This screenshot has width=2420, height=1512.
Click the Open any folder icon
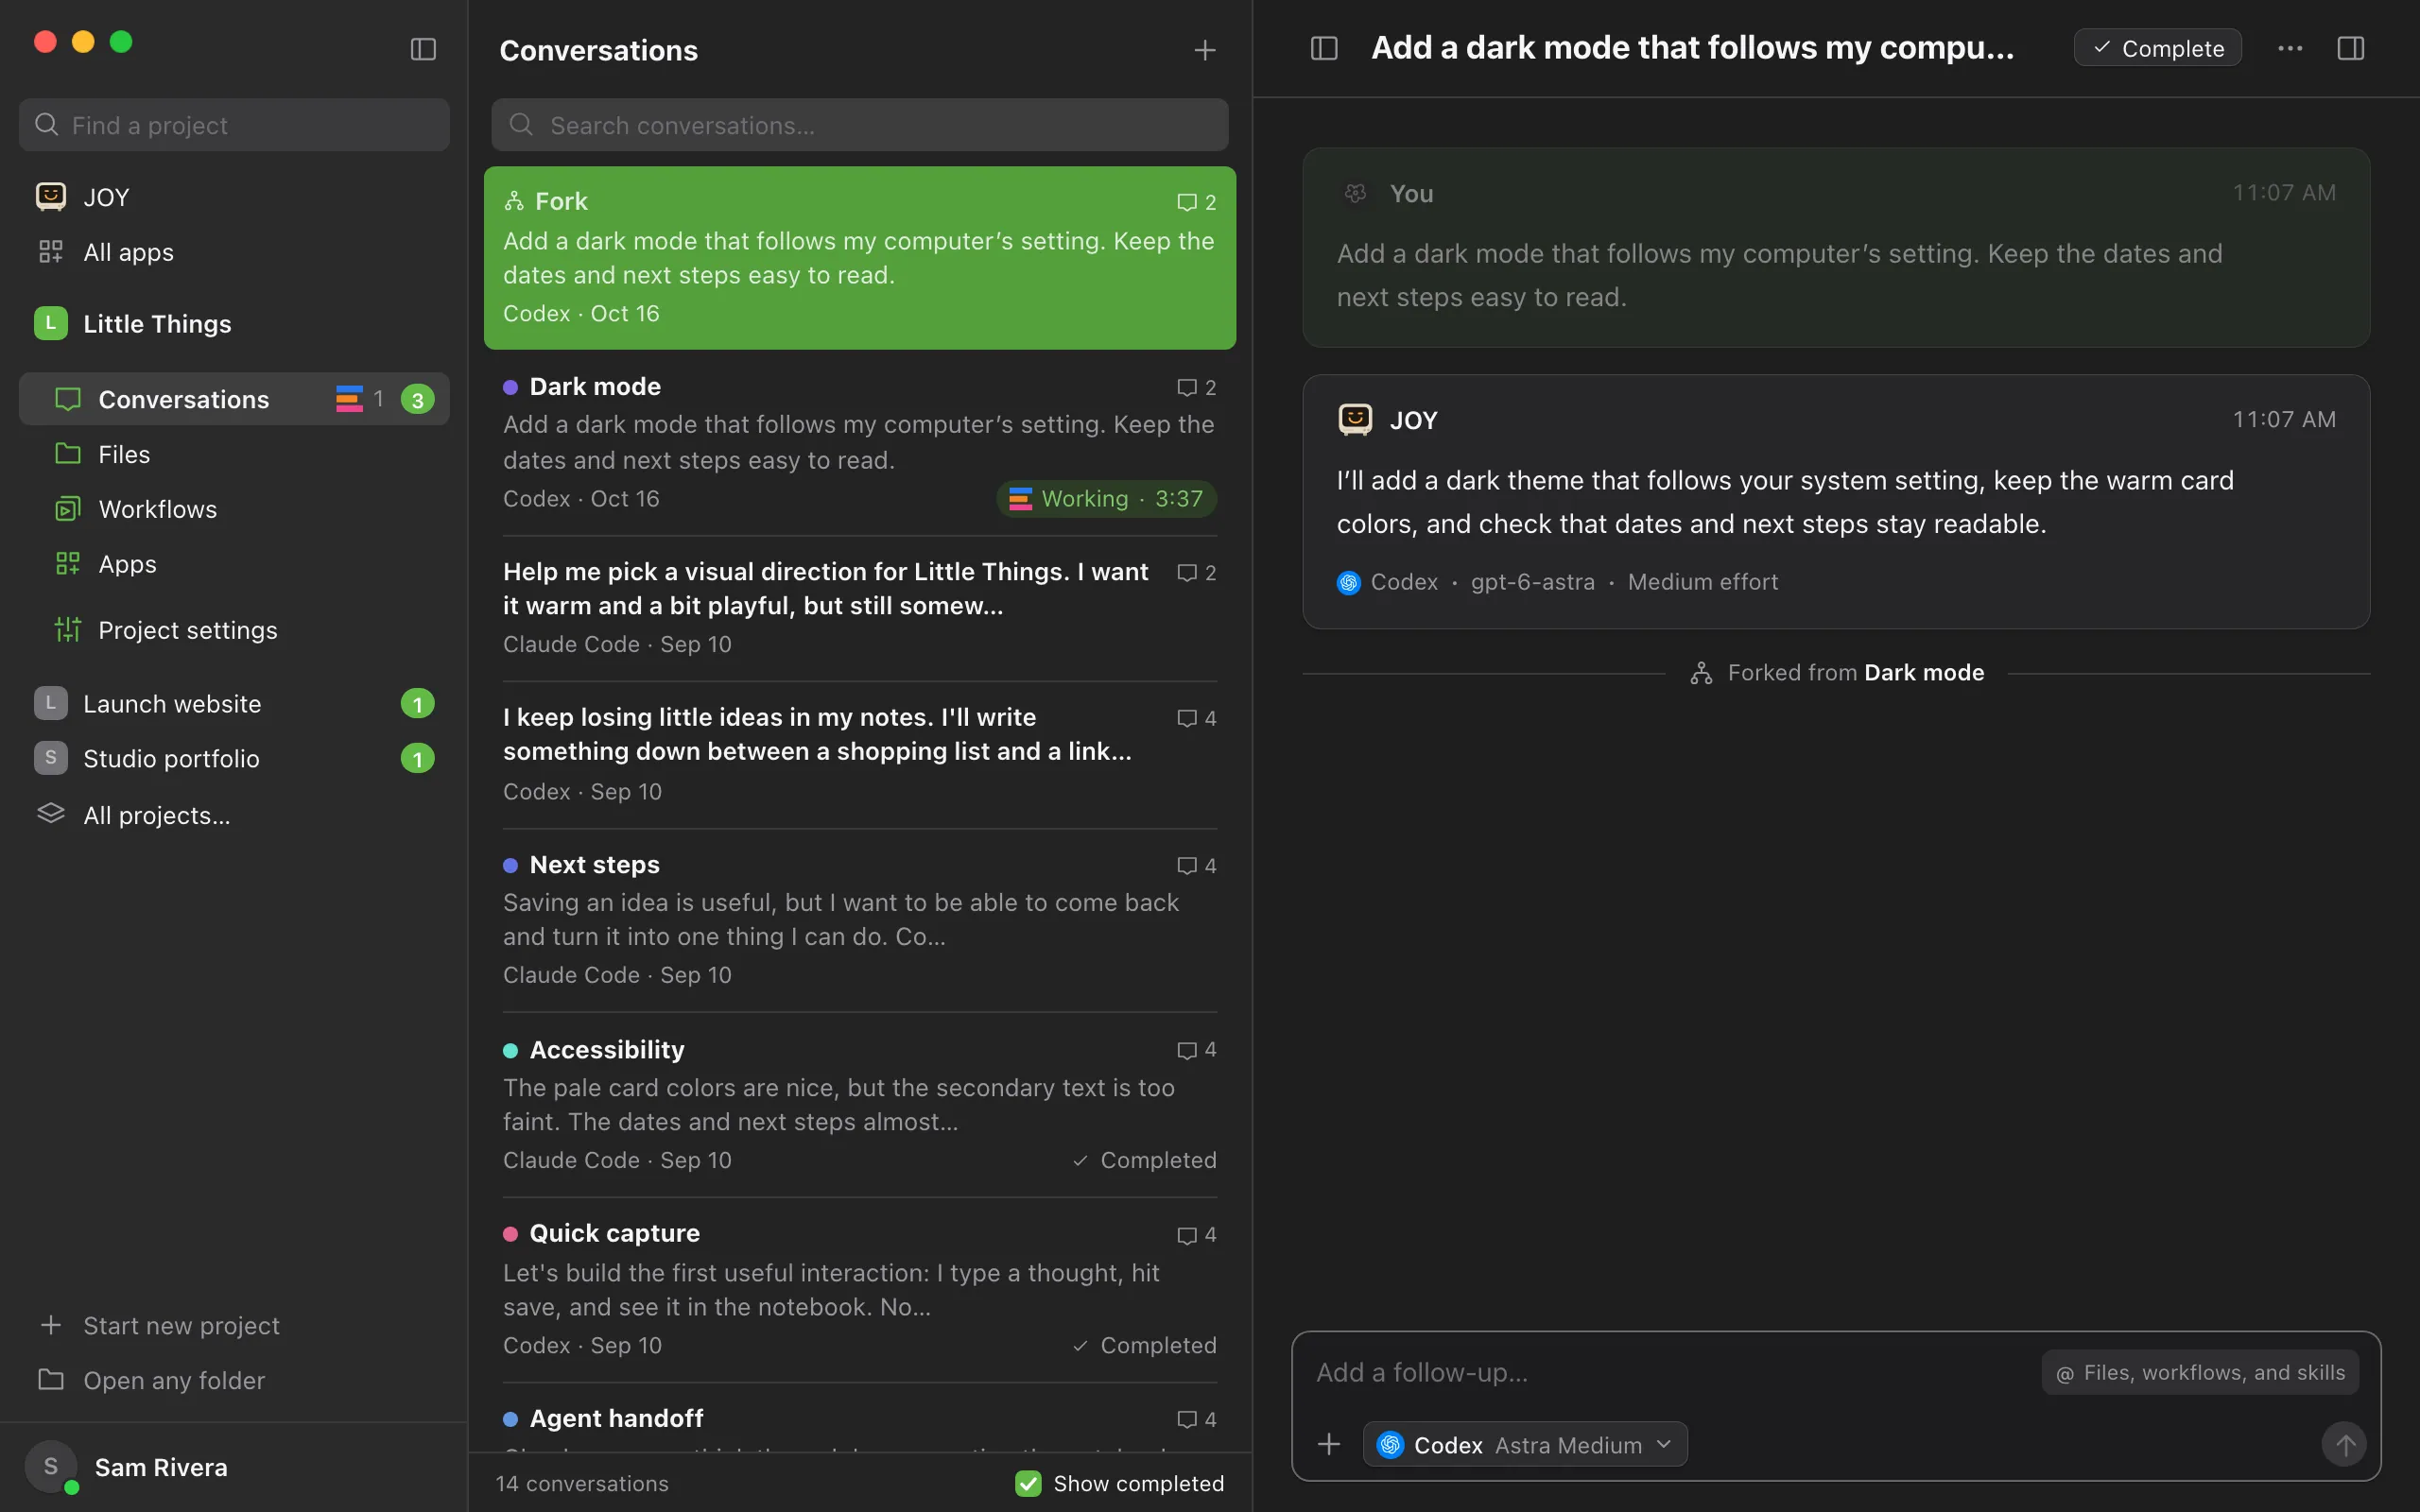pos(51,1379)
